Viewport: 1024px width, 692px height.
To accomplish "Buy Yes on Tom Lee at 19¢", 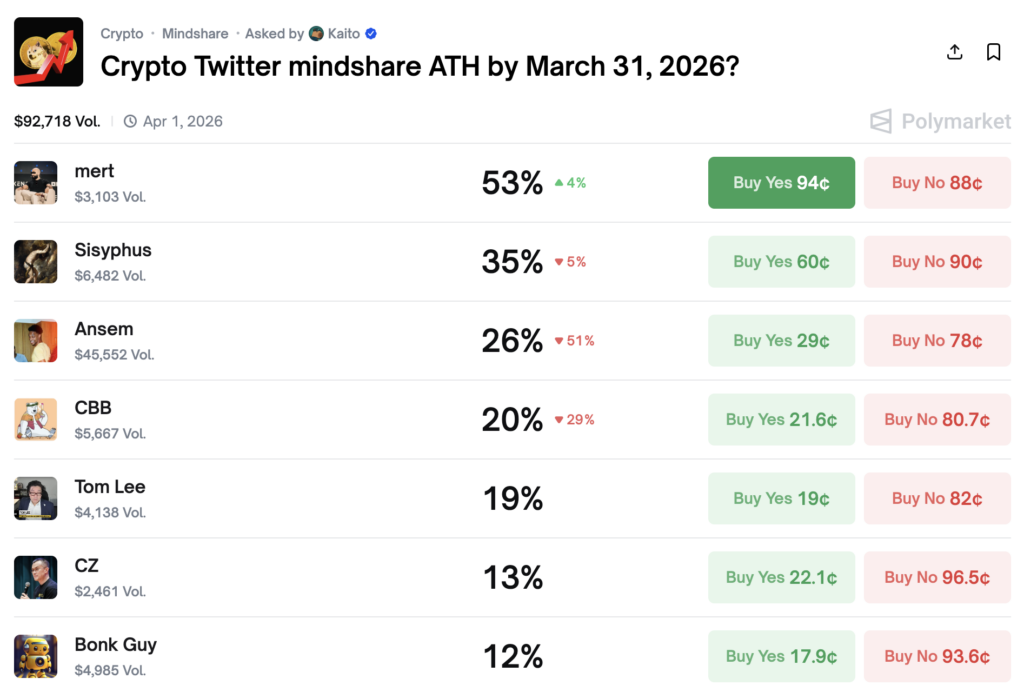I will [781, 499].
